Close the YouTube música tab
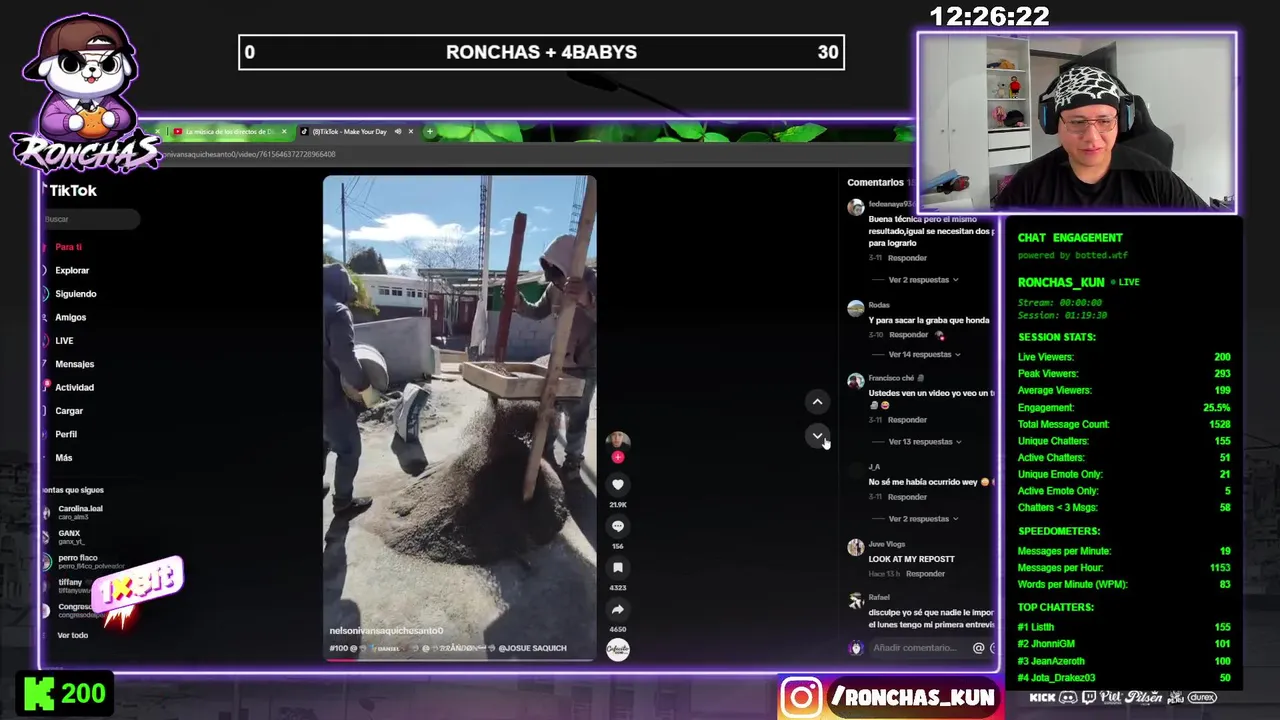The width and height of the screenshot is (1280, 720). click(x=283, y=131)
